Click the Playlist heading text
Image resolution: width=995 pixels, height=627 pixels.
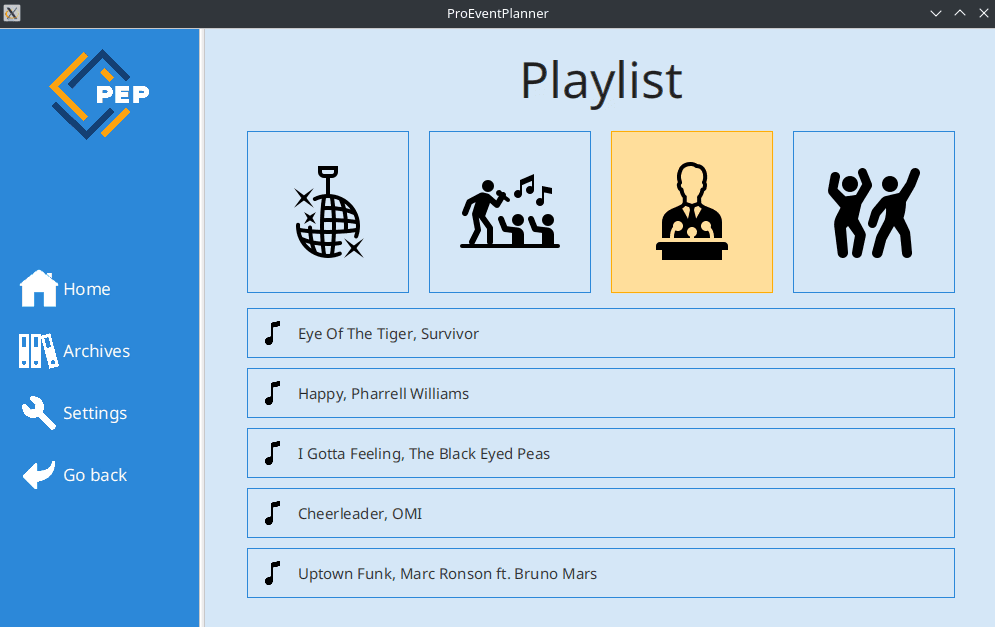click(601, 81)
